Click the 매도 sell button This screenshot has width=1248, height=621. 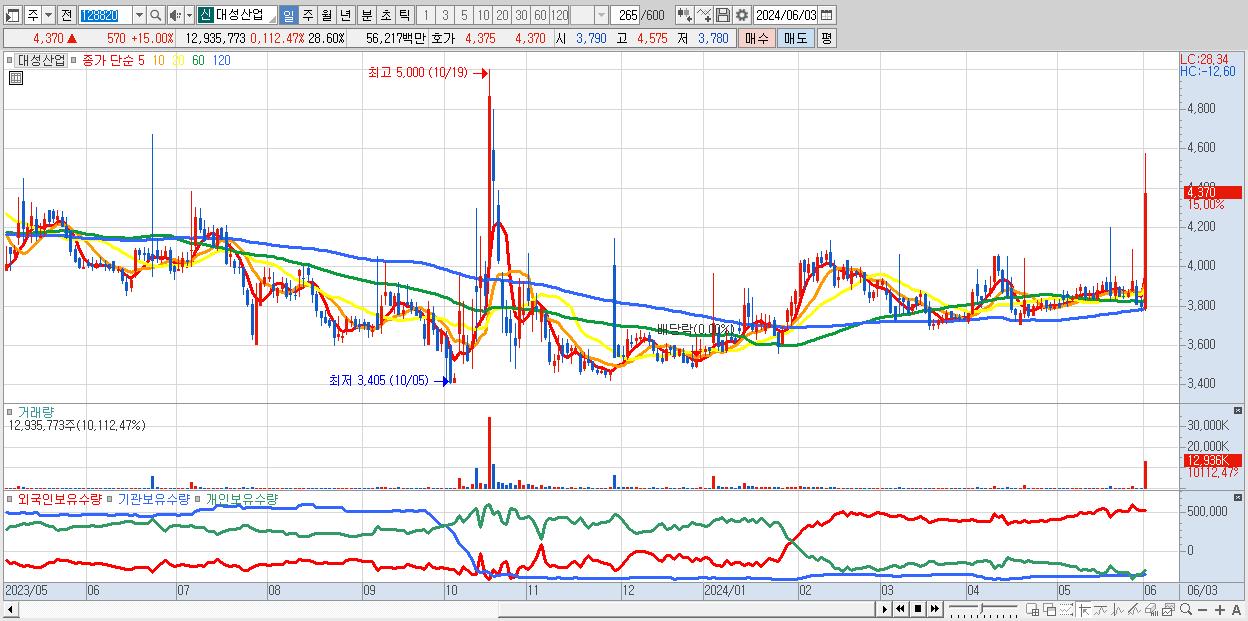[x=795, y=38]
